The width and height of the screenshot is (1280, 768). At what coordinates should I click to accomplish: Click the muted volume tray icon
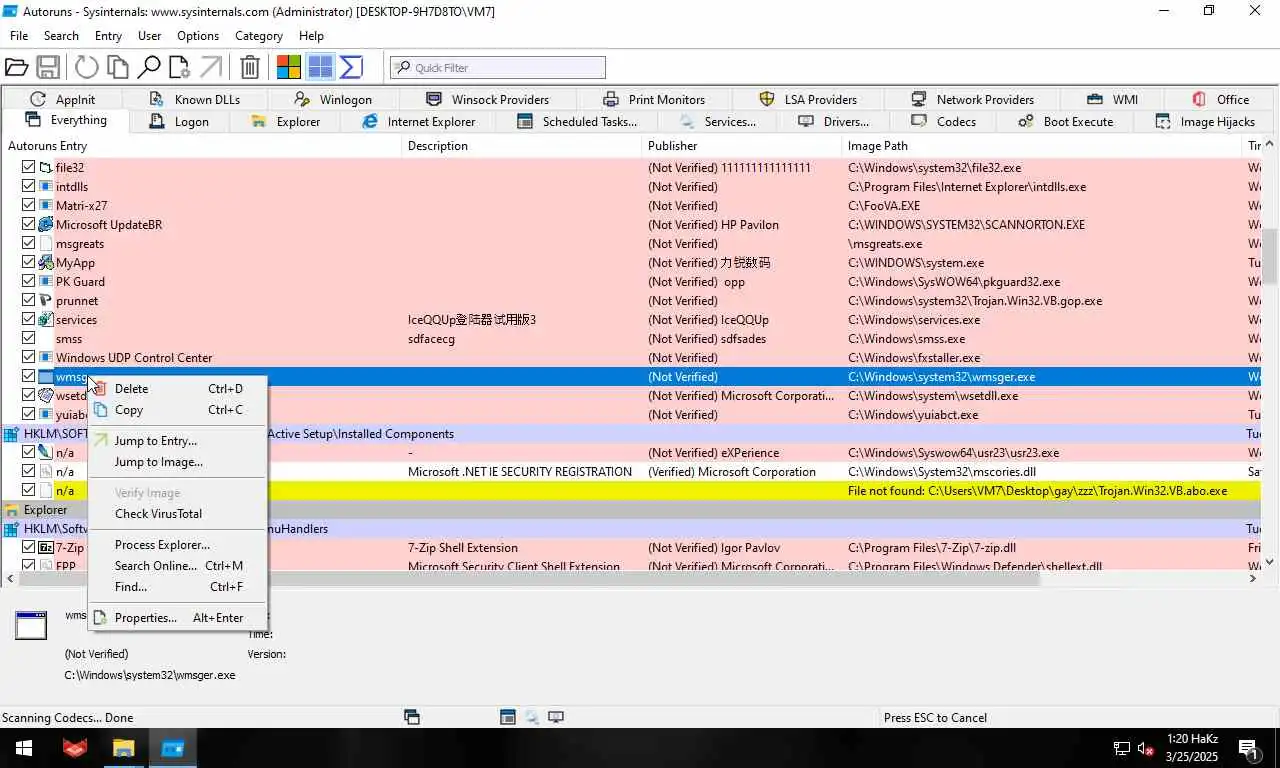pos(1146,748)
